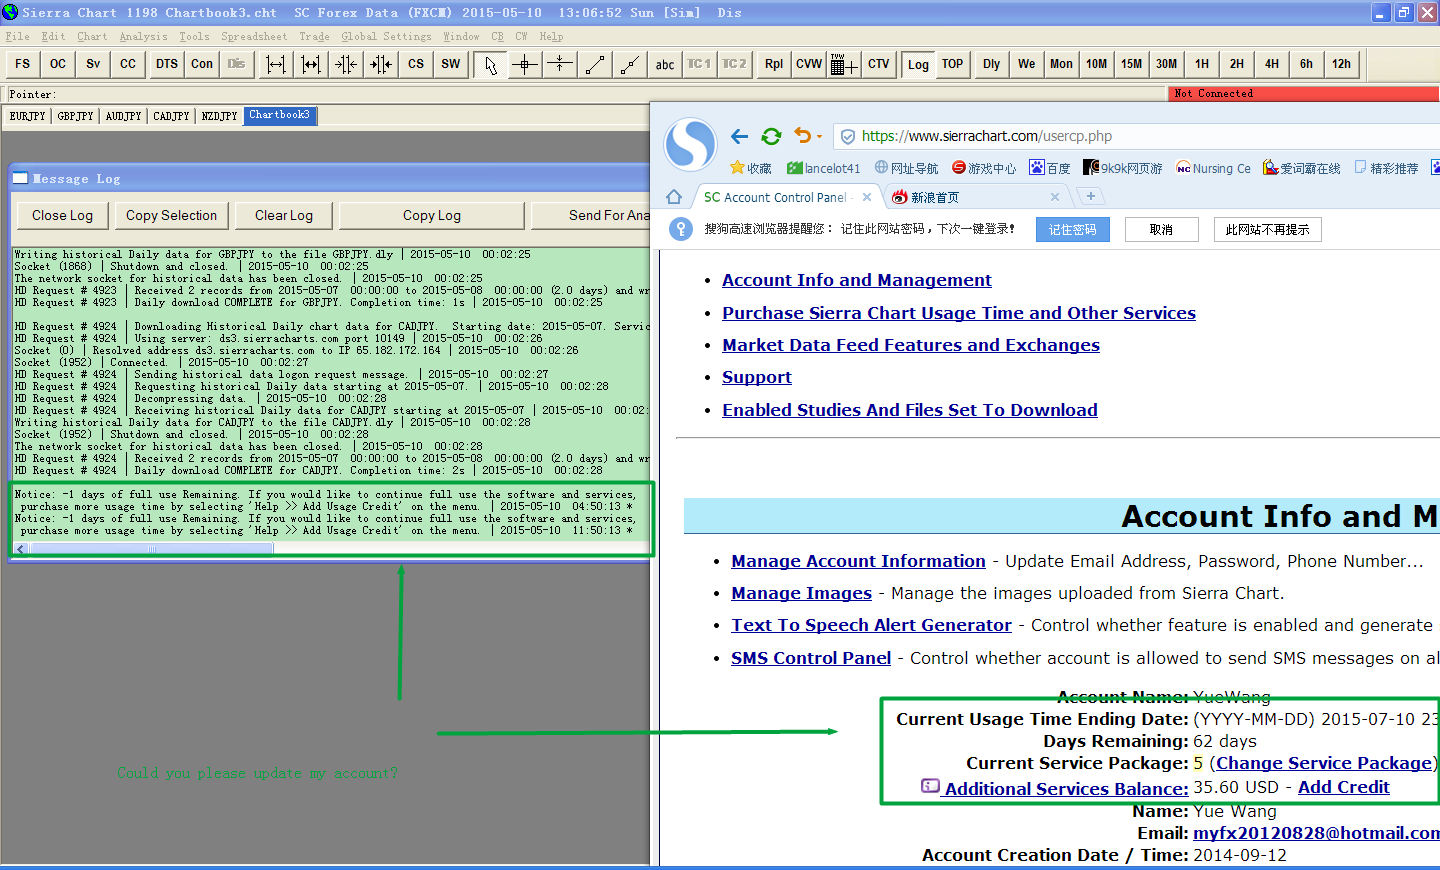
Task: Open the File menu in Sierra Chart
Action: [x=17, y=36]
